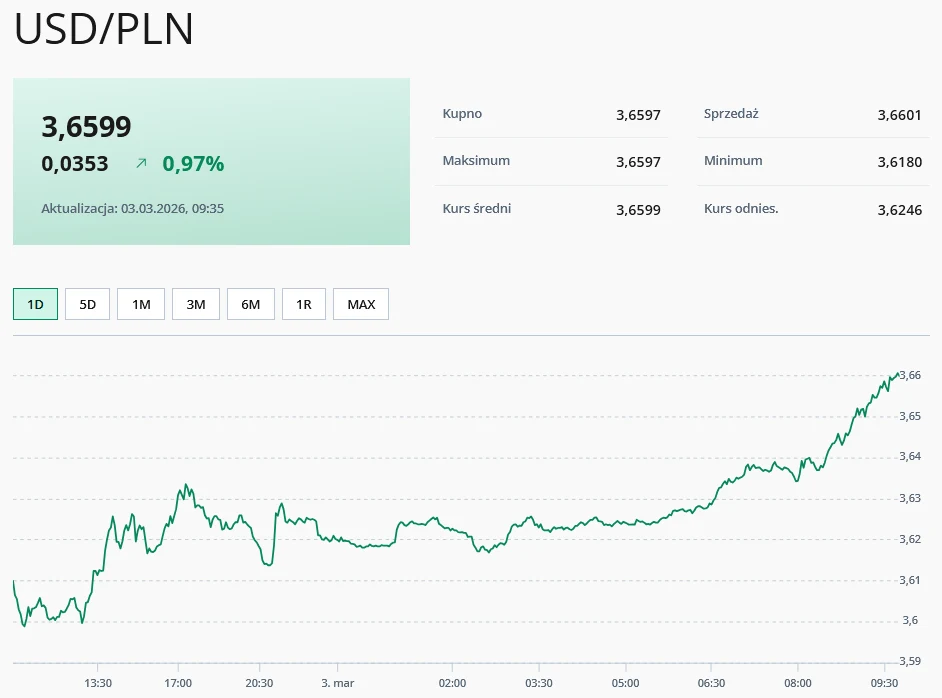Image resolution: width=942 pixels, height=698 pixels.
Task: Click the Kupno value 3,6597
Action: point(639,115)
